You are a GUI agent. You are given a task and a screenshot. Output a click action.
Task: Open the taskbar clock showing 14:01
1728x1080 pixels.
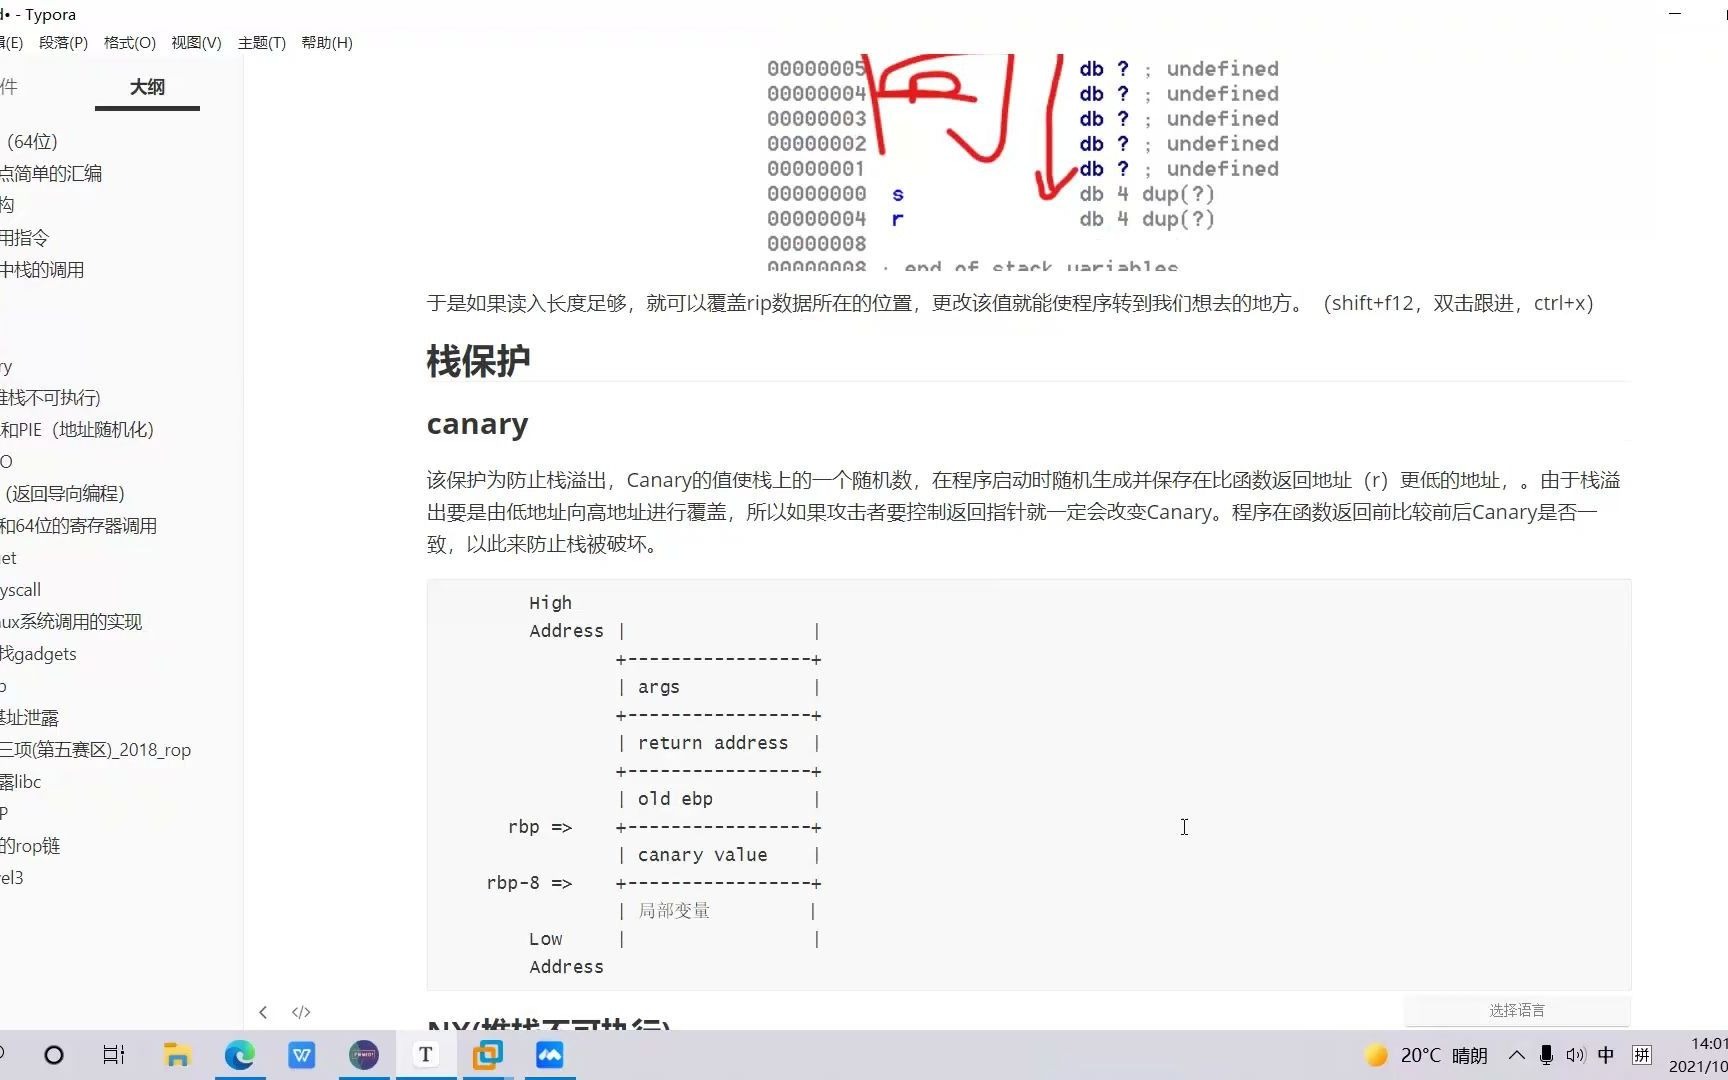click(1698, 1055)
